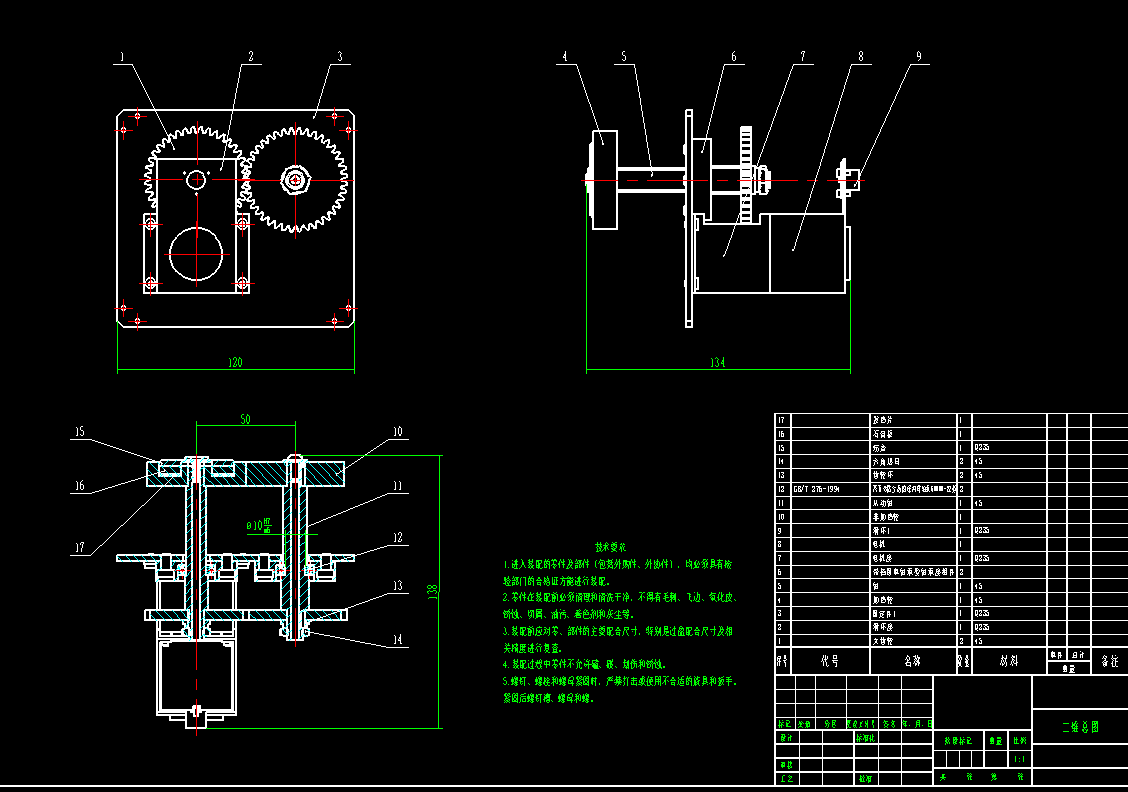Select the row number 17 cell in the parts list

point(782,419)
